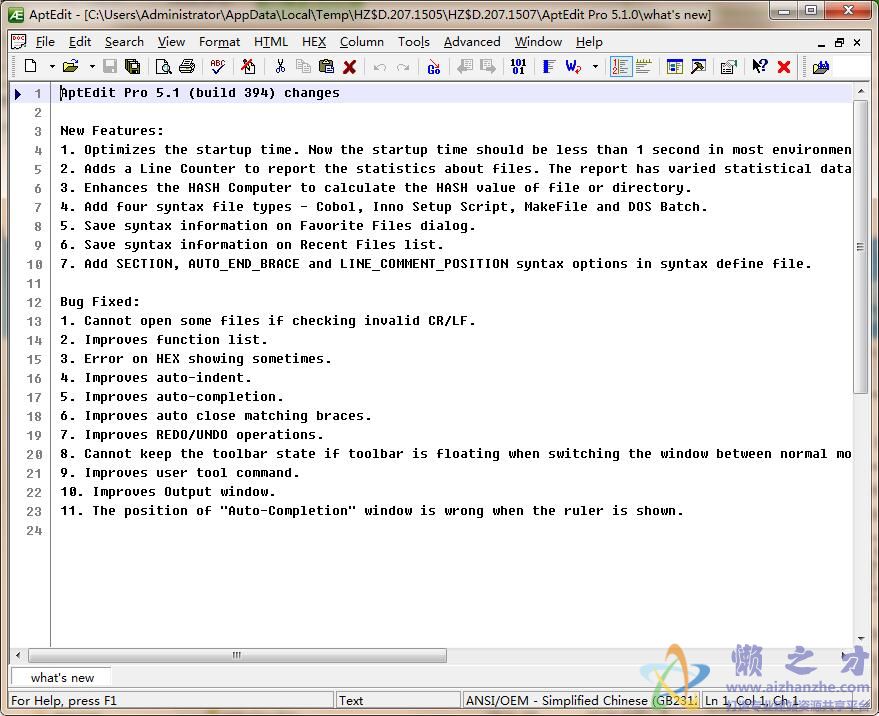Click the Open file folder icon
Image resolution: width=879 pixels, height=716 pixels.
click(x=71, y=67)
